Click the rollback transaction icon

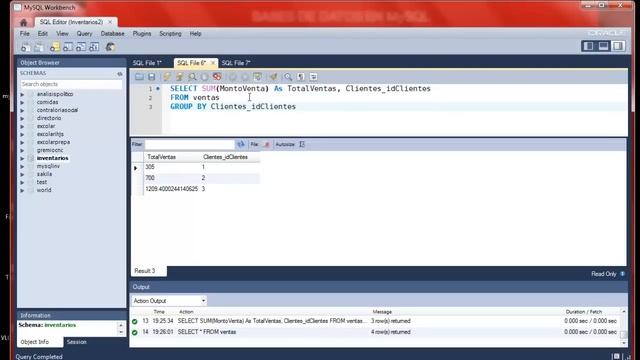[x=245, y=77]
